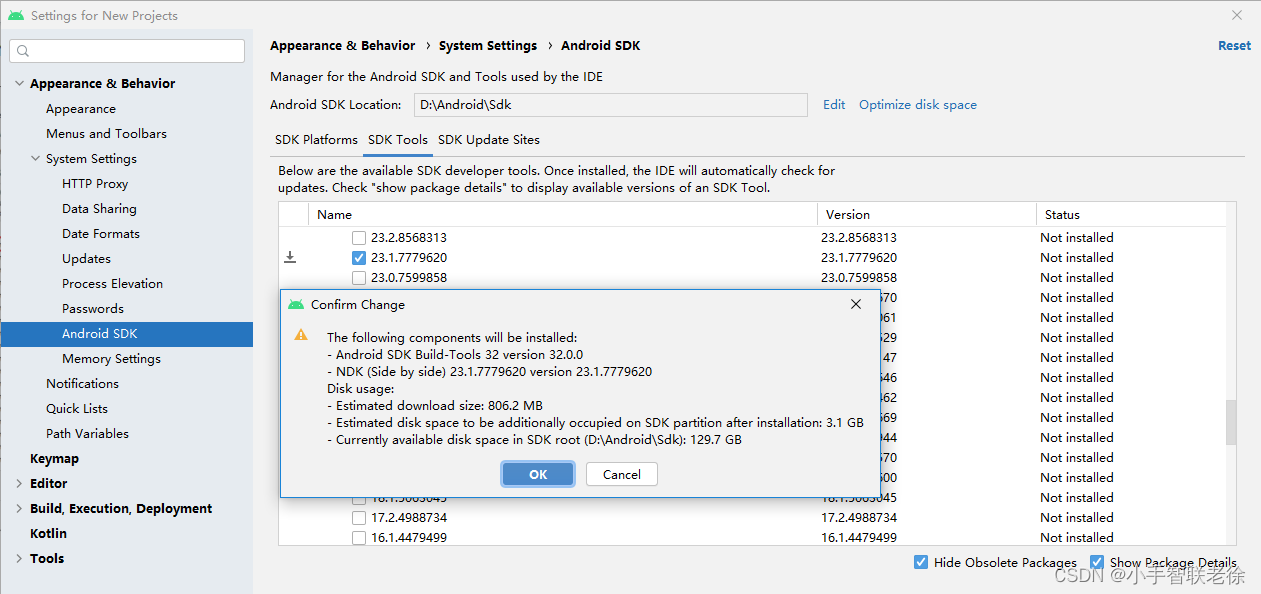
Task: Click version cell 17.2.4988734
Action: point(859,518)
